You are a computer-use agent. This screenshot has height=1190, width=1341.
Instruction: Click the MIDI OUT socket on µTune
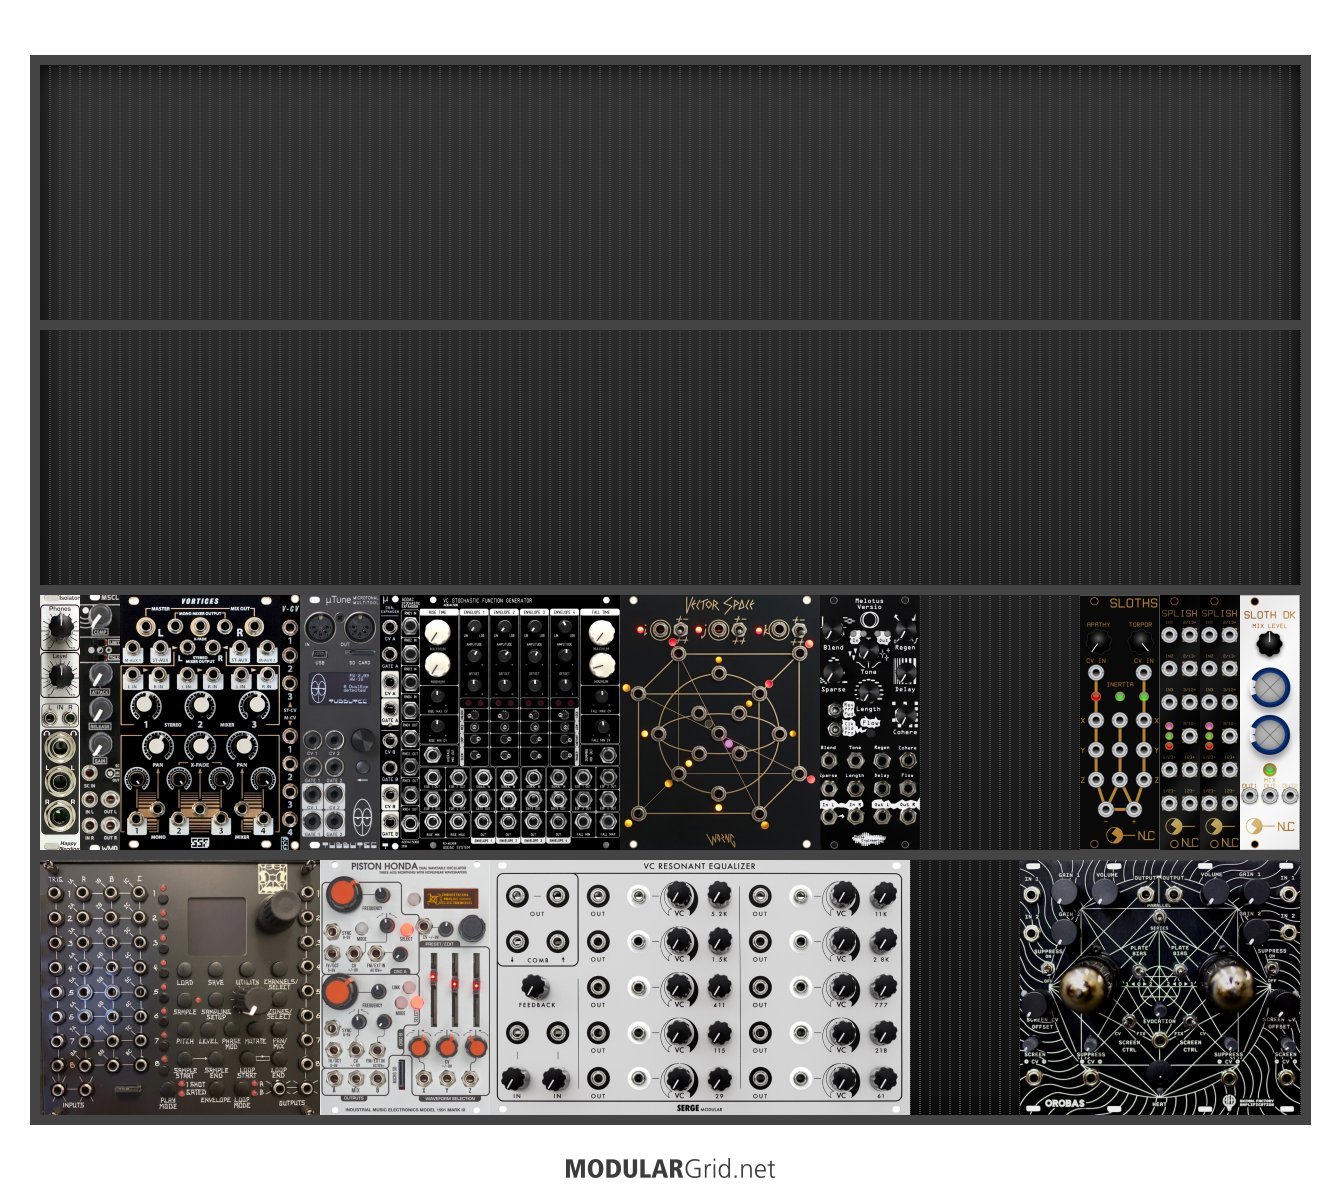click(x=359, y=627)
